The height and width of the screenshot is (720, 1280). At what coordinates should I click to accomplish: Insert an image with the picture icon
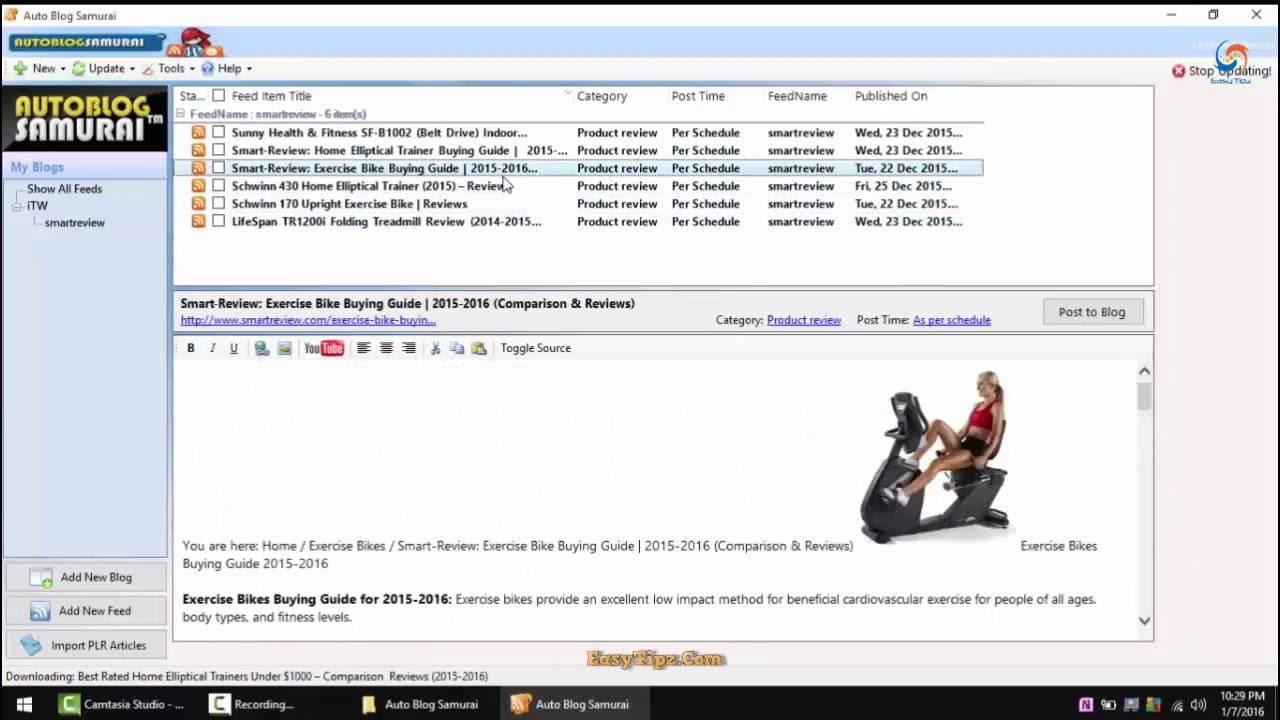285,348
